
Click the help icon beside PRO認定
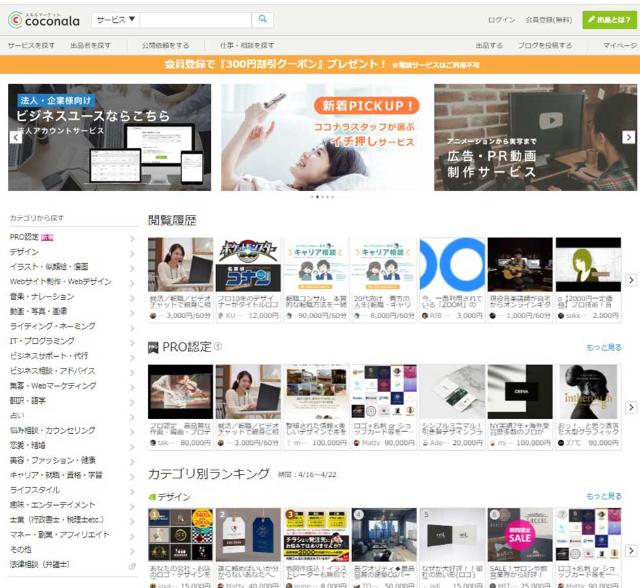[x=218, y=347]
